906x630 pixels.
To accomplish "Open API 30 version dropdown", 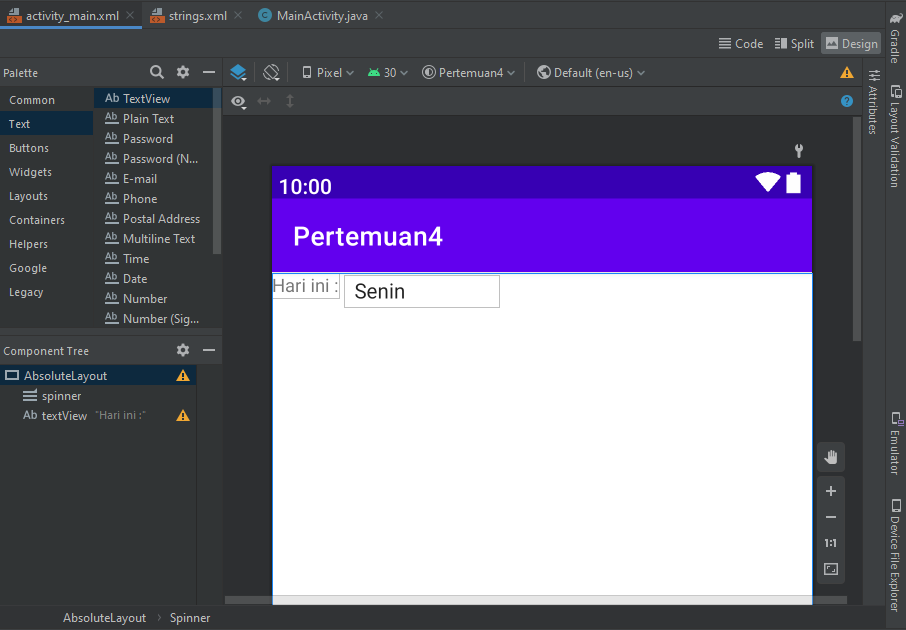I will (x=388, y=73).
